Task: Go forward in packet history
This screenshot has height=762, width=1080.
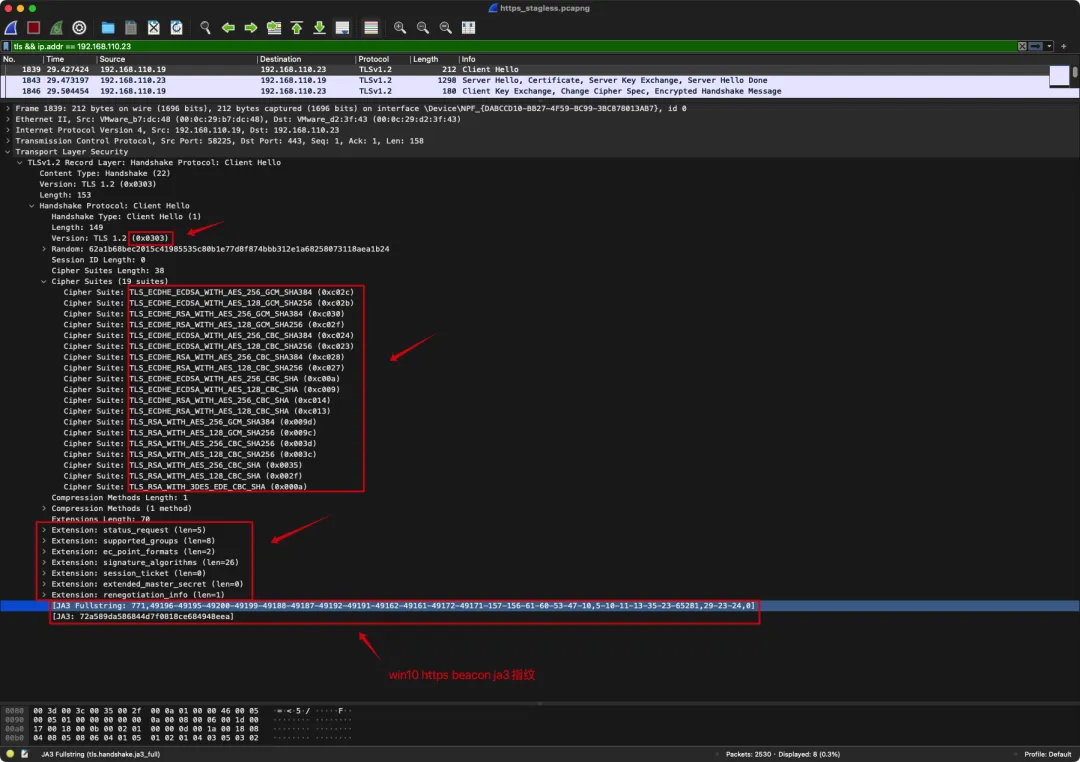Action: [251, 28]
